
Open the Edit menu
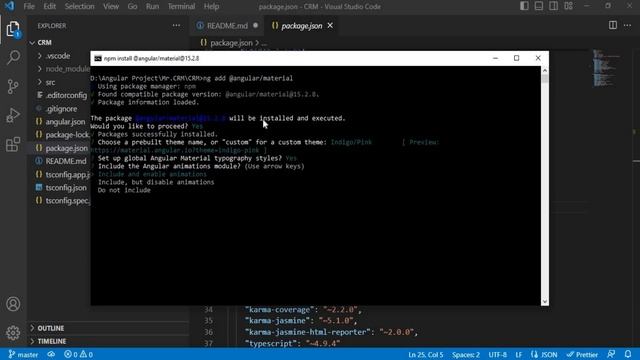tap(49, 7)
